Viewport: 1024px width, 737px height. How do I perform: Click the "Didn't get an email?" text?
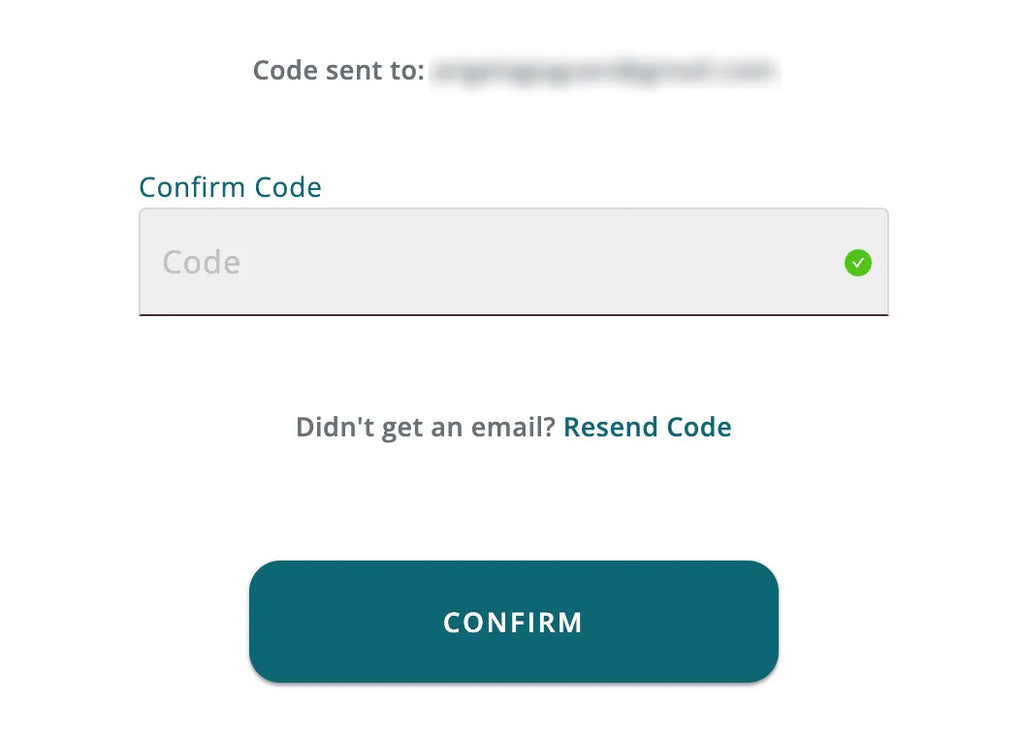click(425, 428)
